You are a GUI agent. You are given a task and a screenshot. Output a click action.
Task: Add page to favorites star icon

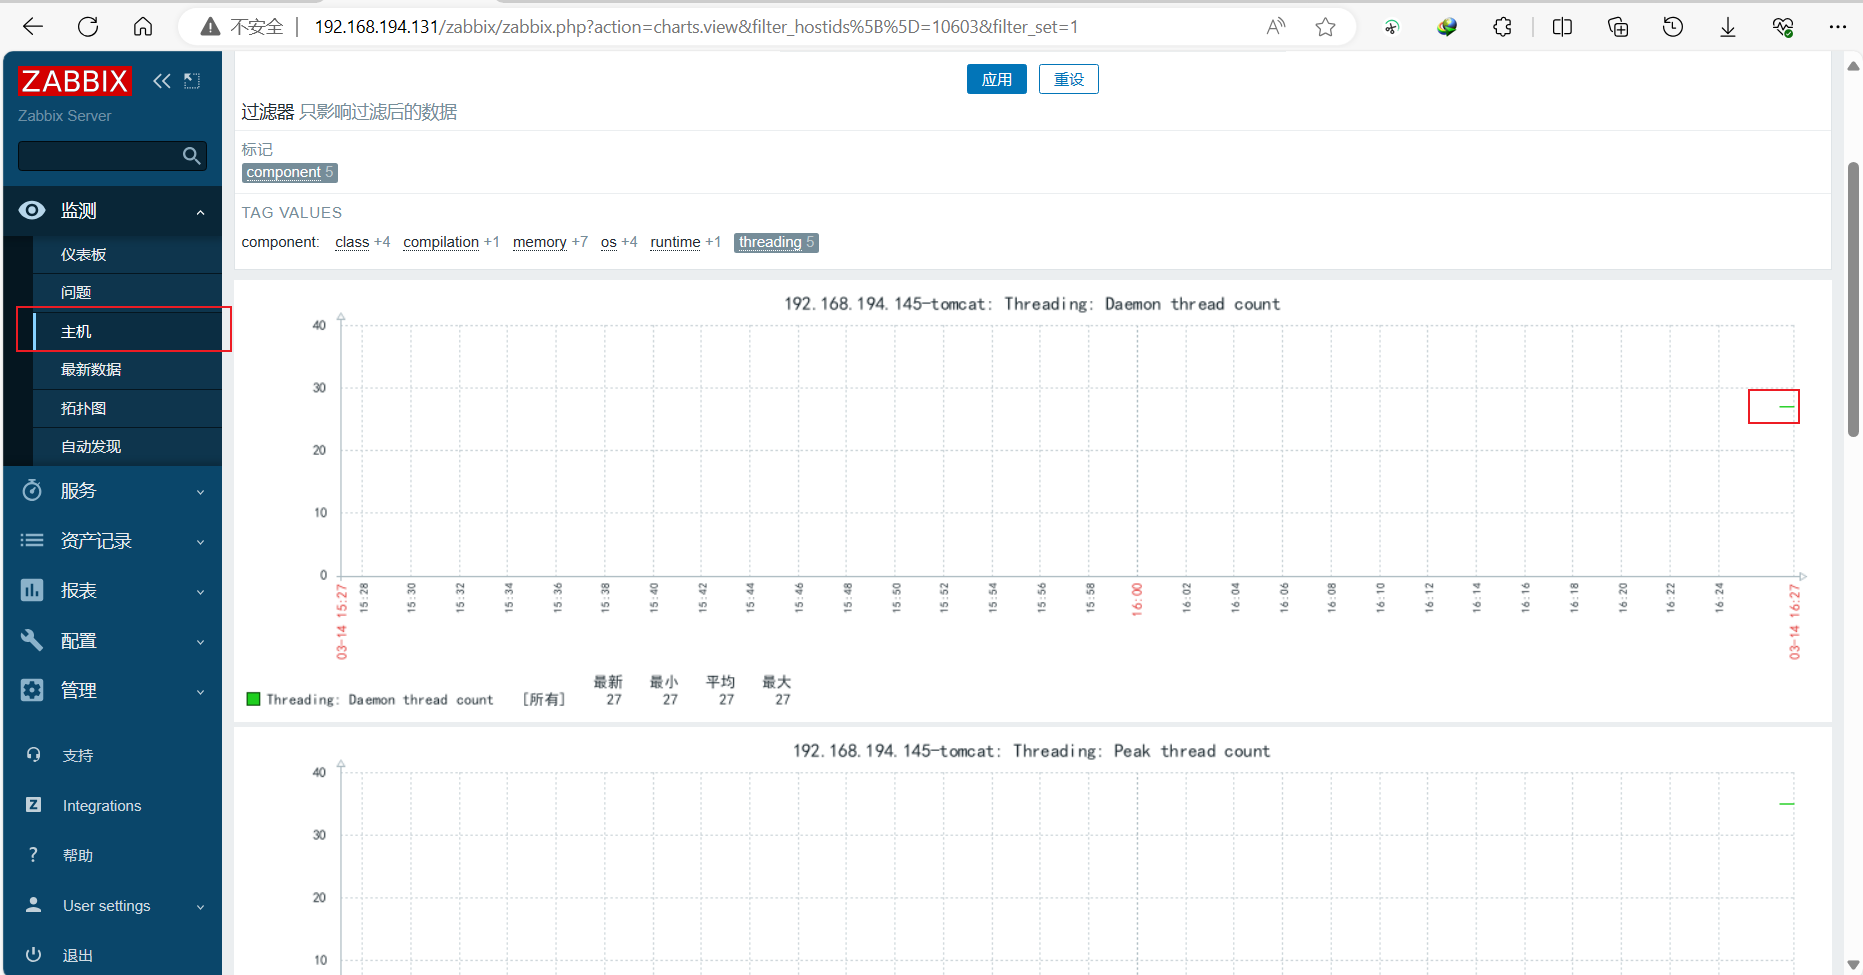click(1325, 27)
